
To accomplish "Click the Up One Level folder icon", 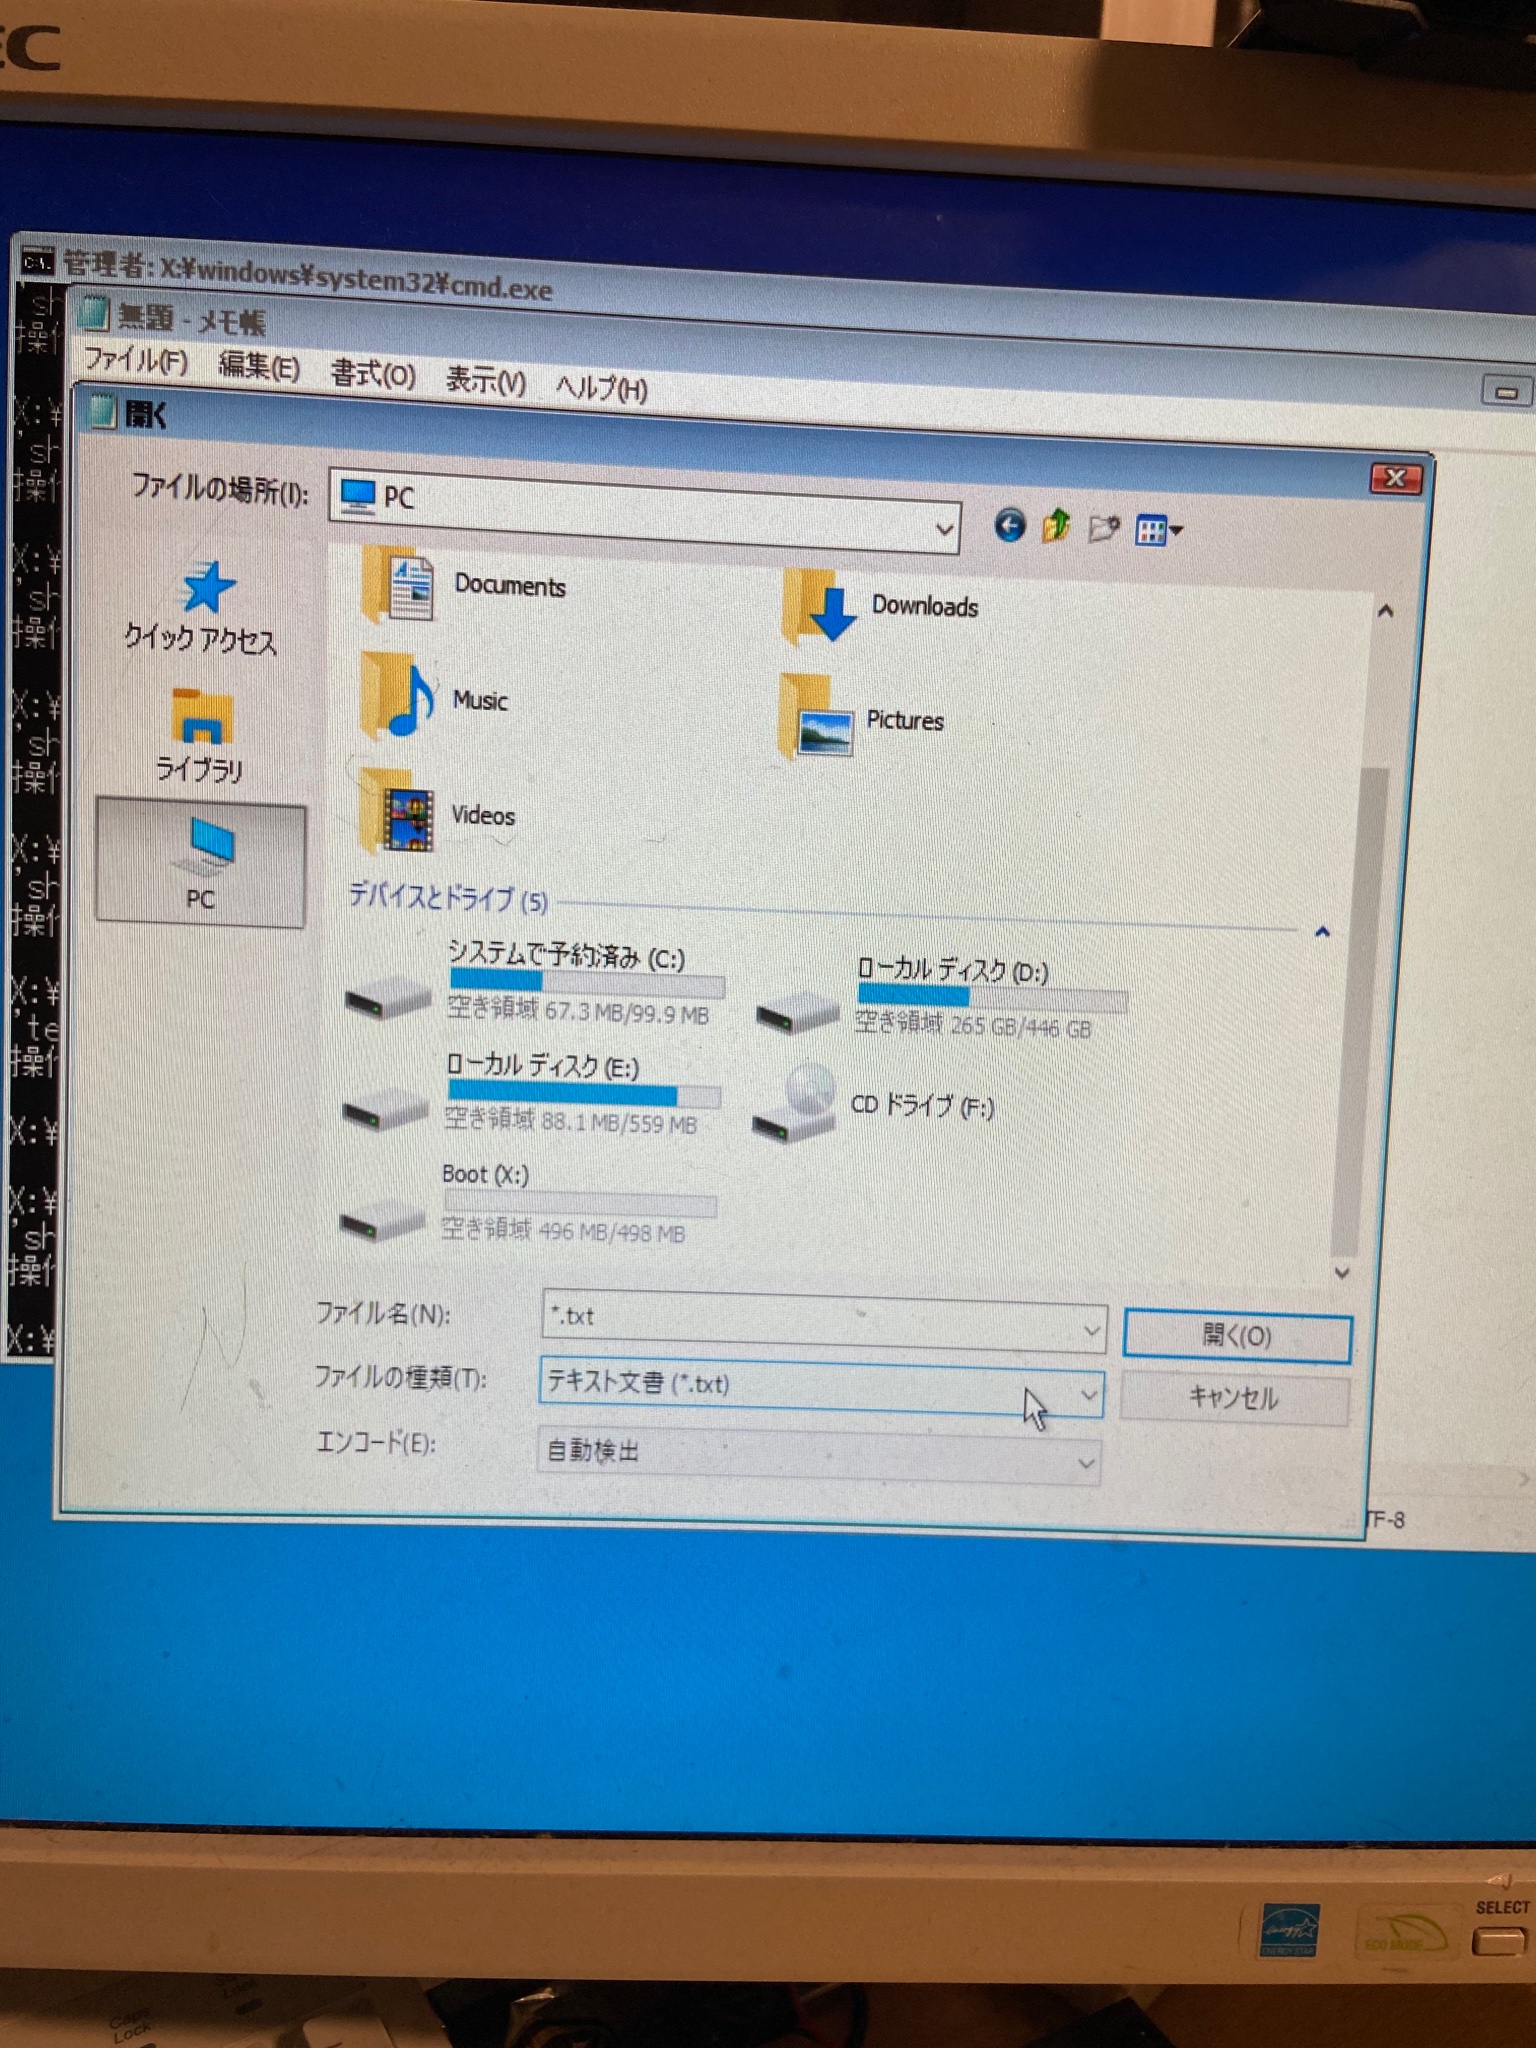I will click(1056, 526).
